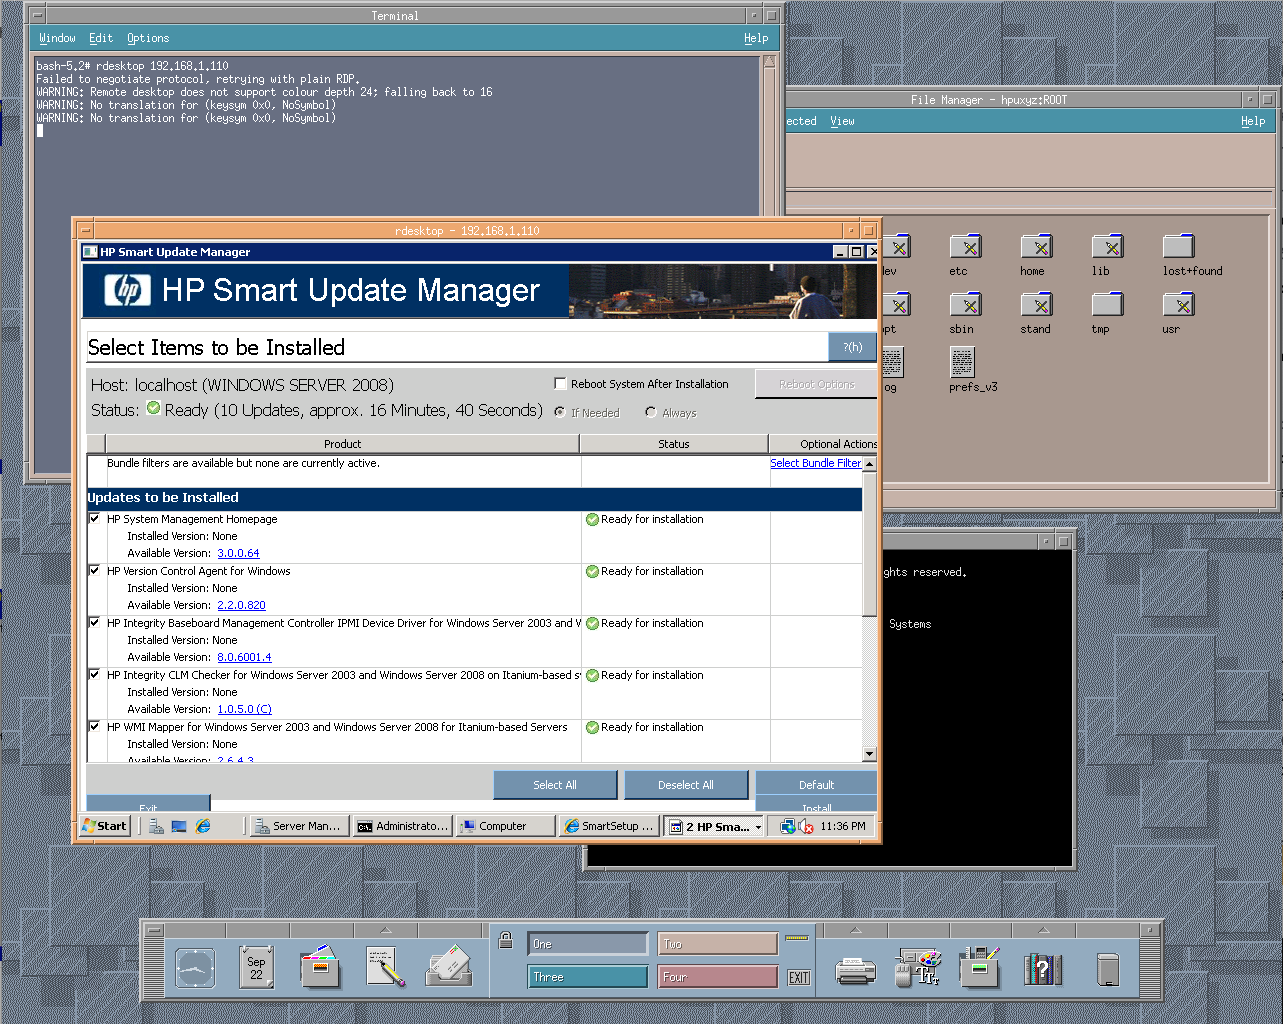
Task: Expand the subpanel above the text editor
Action: (385, 930)
